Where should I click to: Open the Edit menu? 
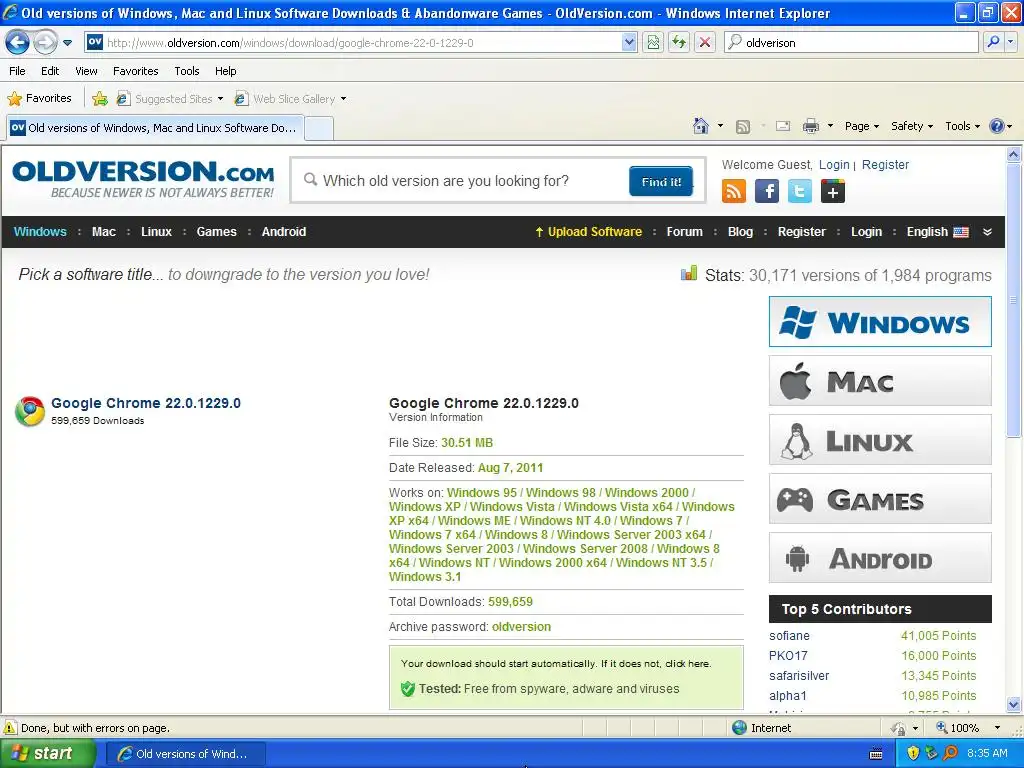click(50, 71)
